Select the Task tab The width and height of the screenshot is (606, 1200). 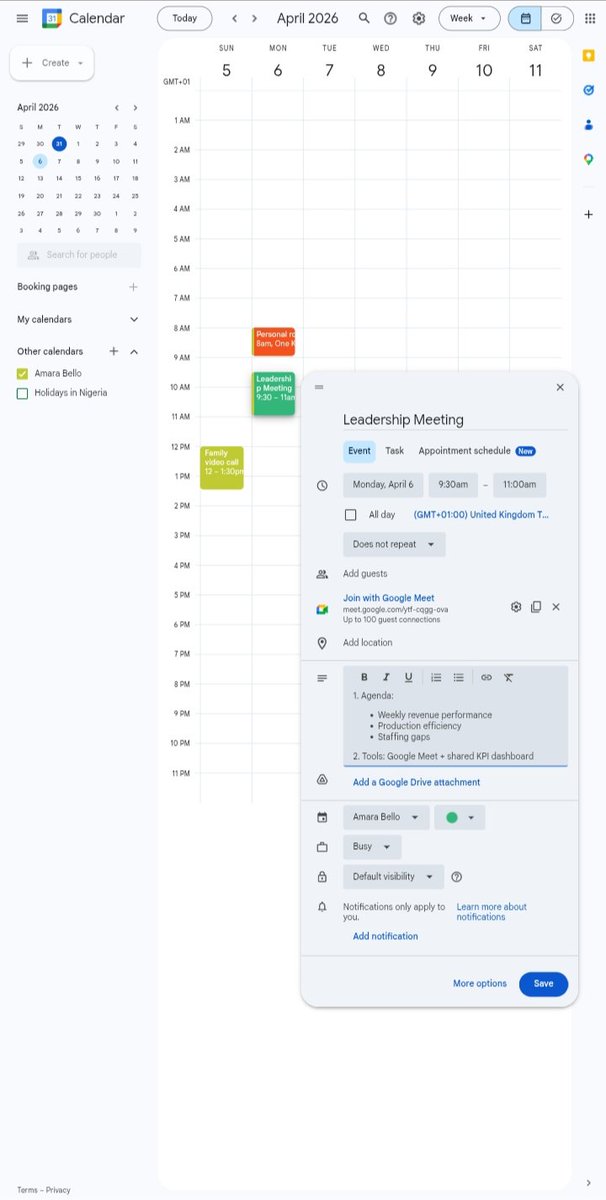pos(395,451)
